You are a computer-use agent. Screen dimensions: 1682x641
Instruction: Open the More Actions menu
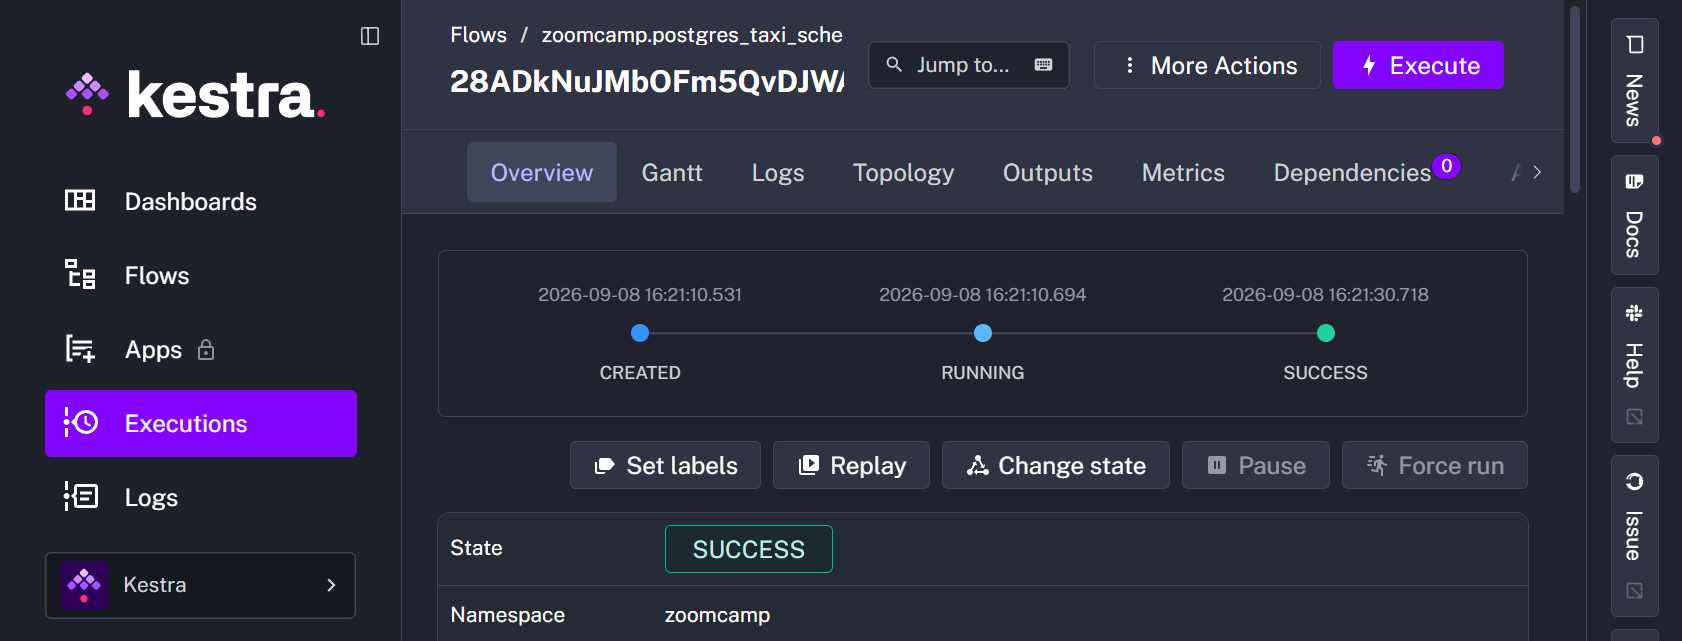pyautogui.click(x=1207, y=65)
